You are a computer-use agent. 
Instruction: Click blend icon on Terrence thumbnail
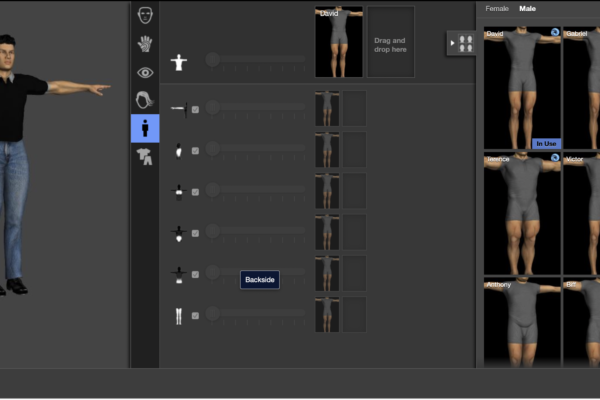[x=555, y=157]
